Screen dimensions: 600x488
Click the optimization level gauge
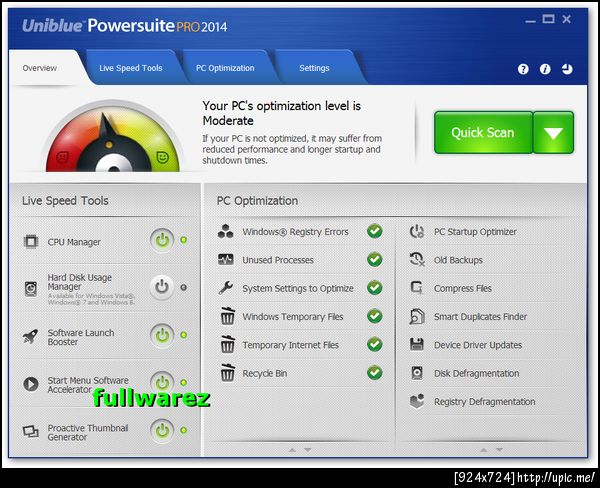[x=112, y=137]
